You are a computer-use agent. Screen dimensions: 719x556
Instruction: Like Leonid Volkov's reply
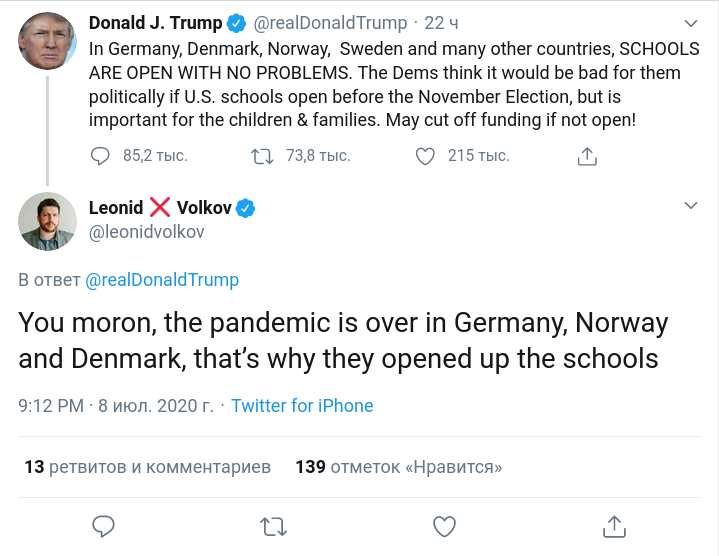click(444, 525)
